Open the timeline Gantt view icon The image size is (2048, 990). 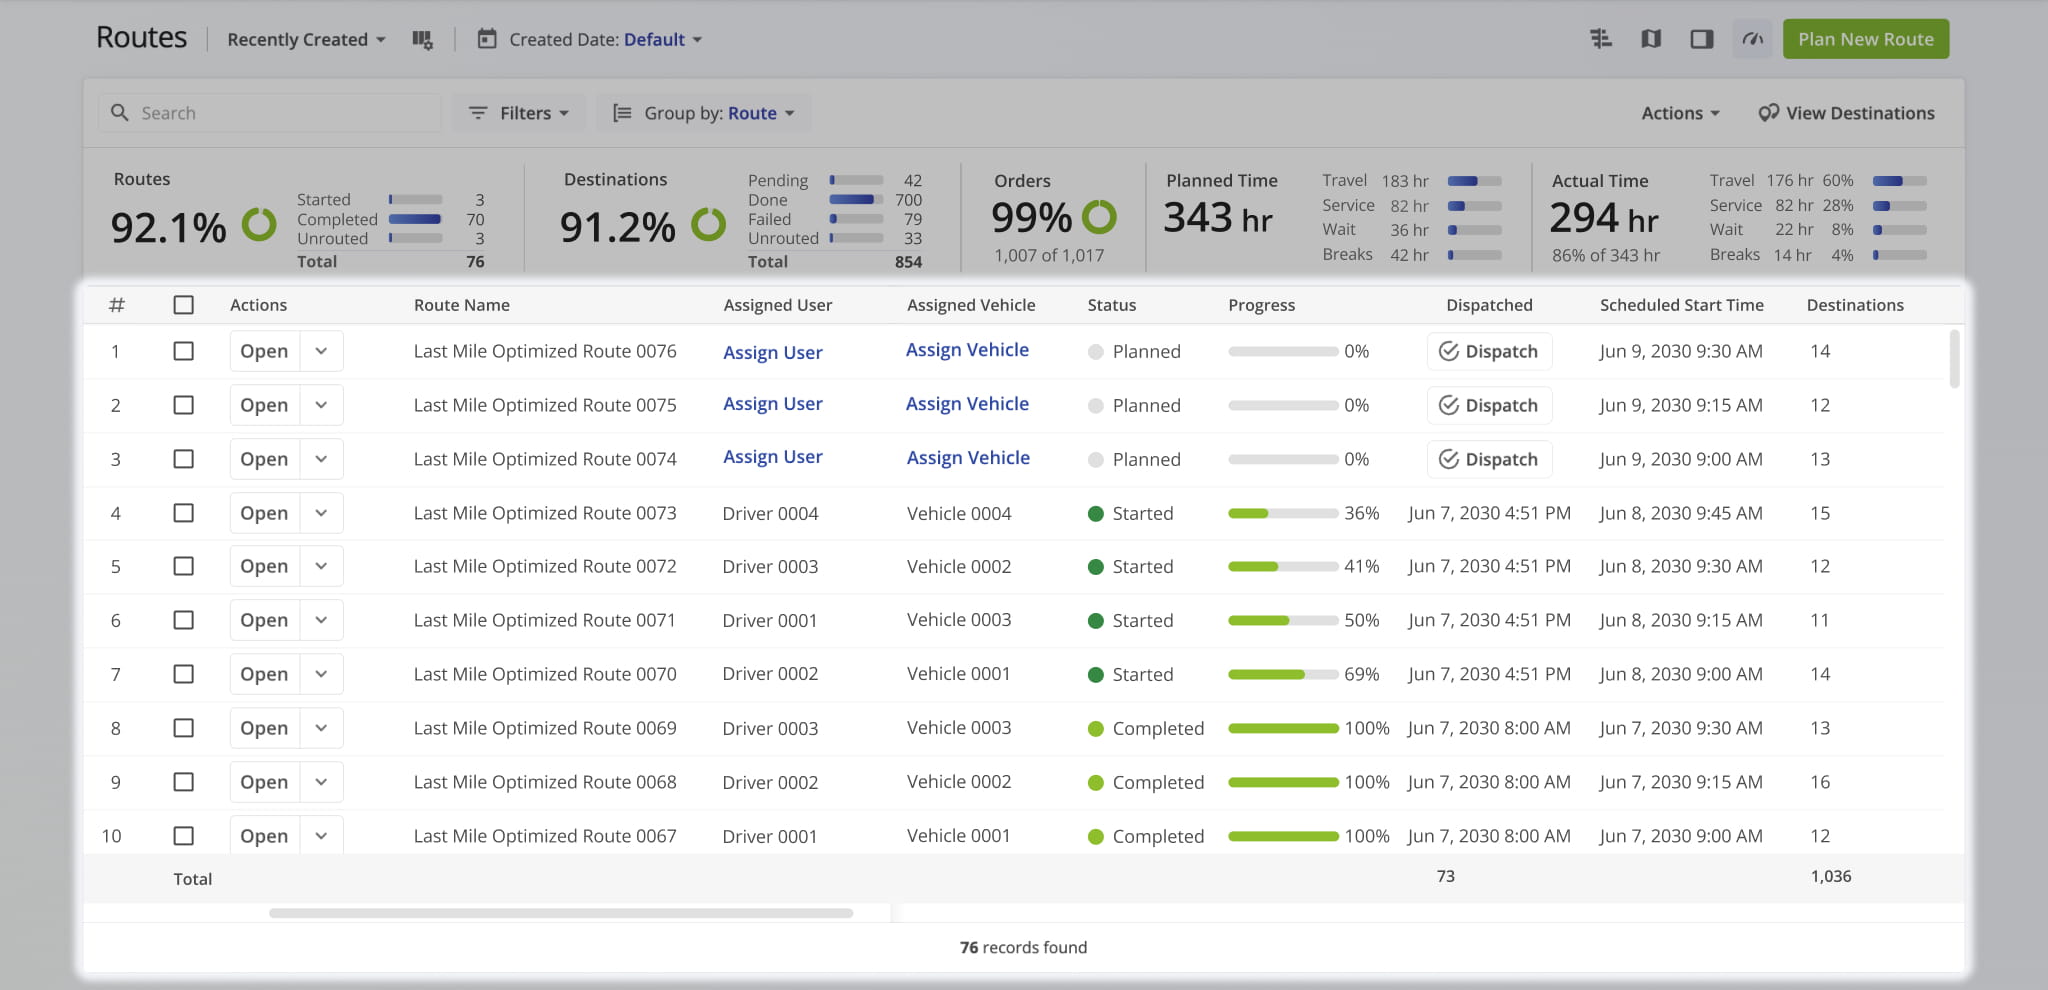pyautogui.click(x=1601, y=39)
